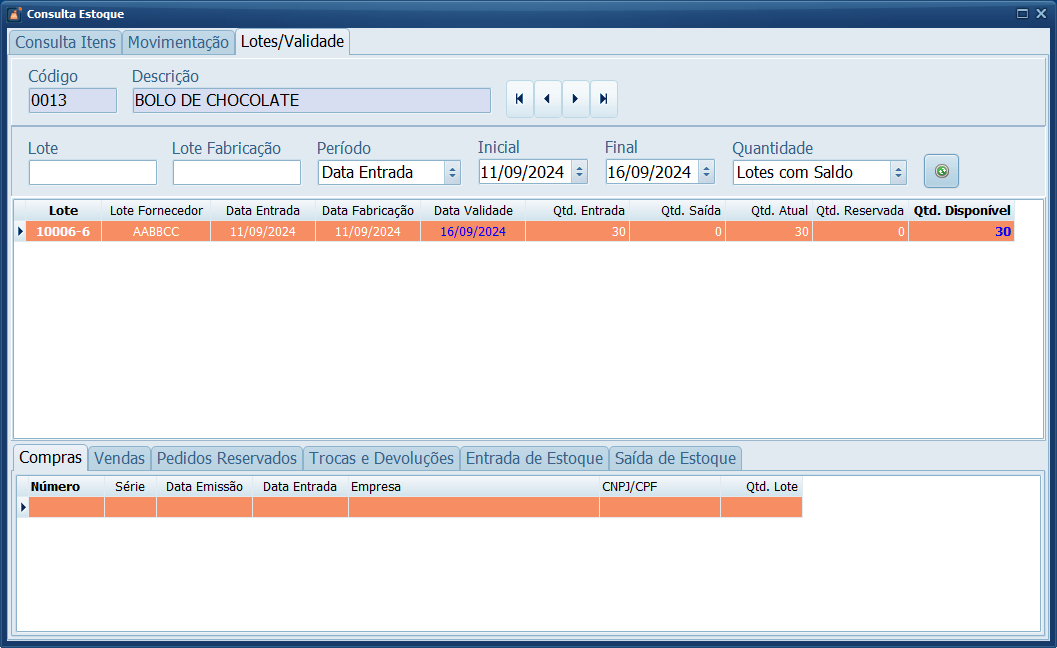
Task: Show the Entrada de Estoque tab
Action: 534,458
